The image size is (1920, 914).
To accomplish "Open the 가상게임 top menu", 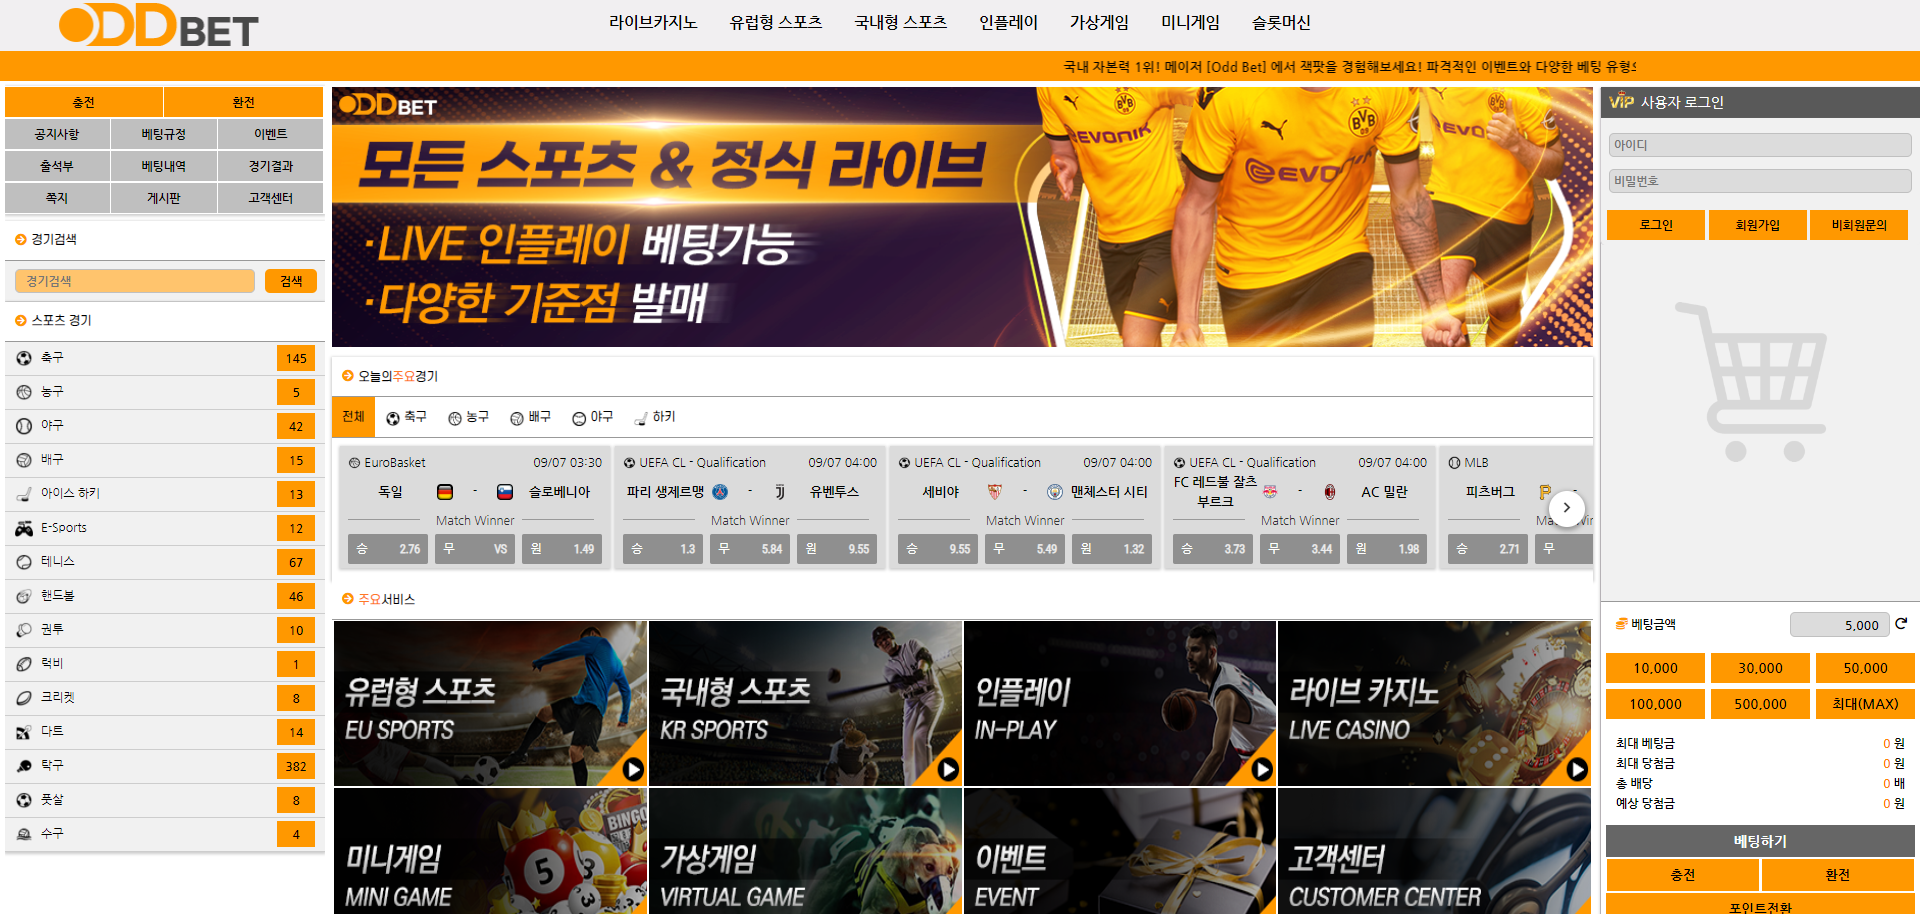I will 1099,22.
